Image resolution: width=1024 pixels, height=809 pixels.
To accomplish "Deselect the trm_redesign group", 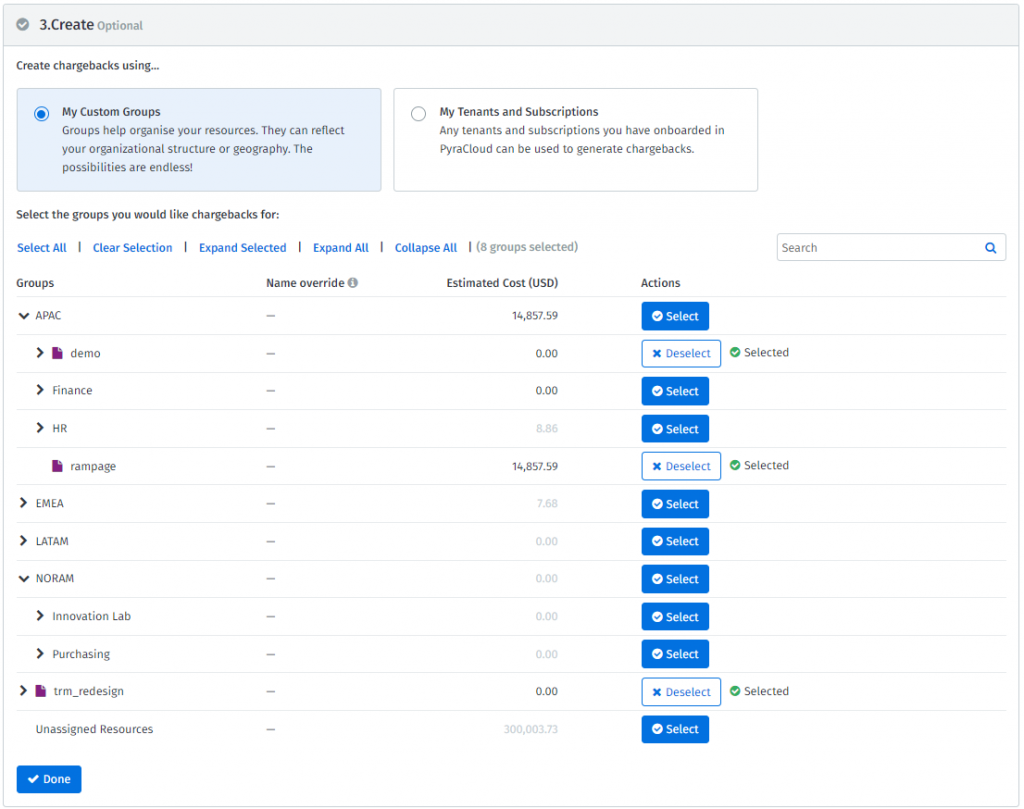I will click(x=681, y=692).
